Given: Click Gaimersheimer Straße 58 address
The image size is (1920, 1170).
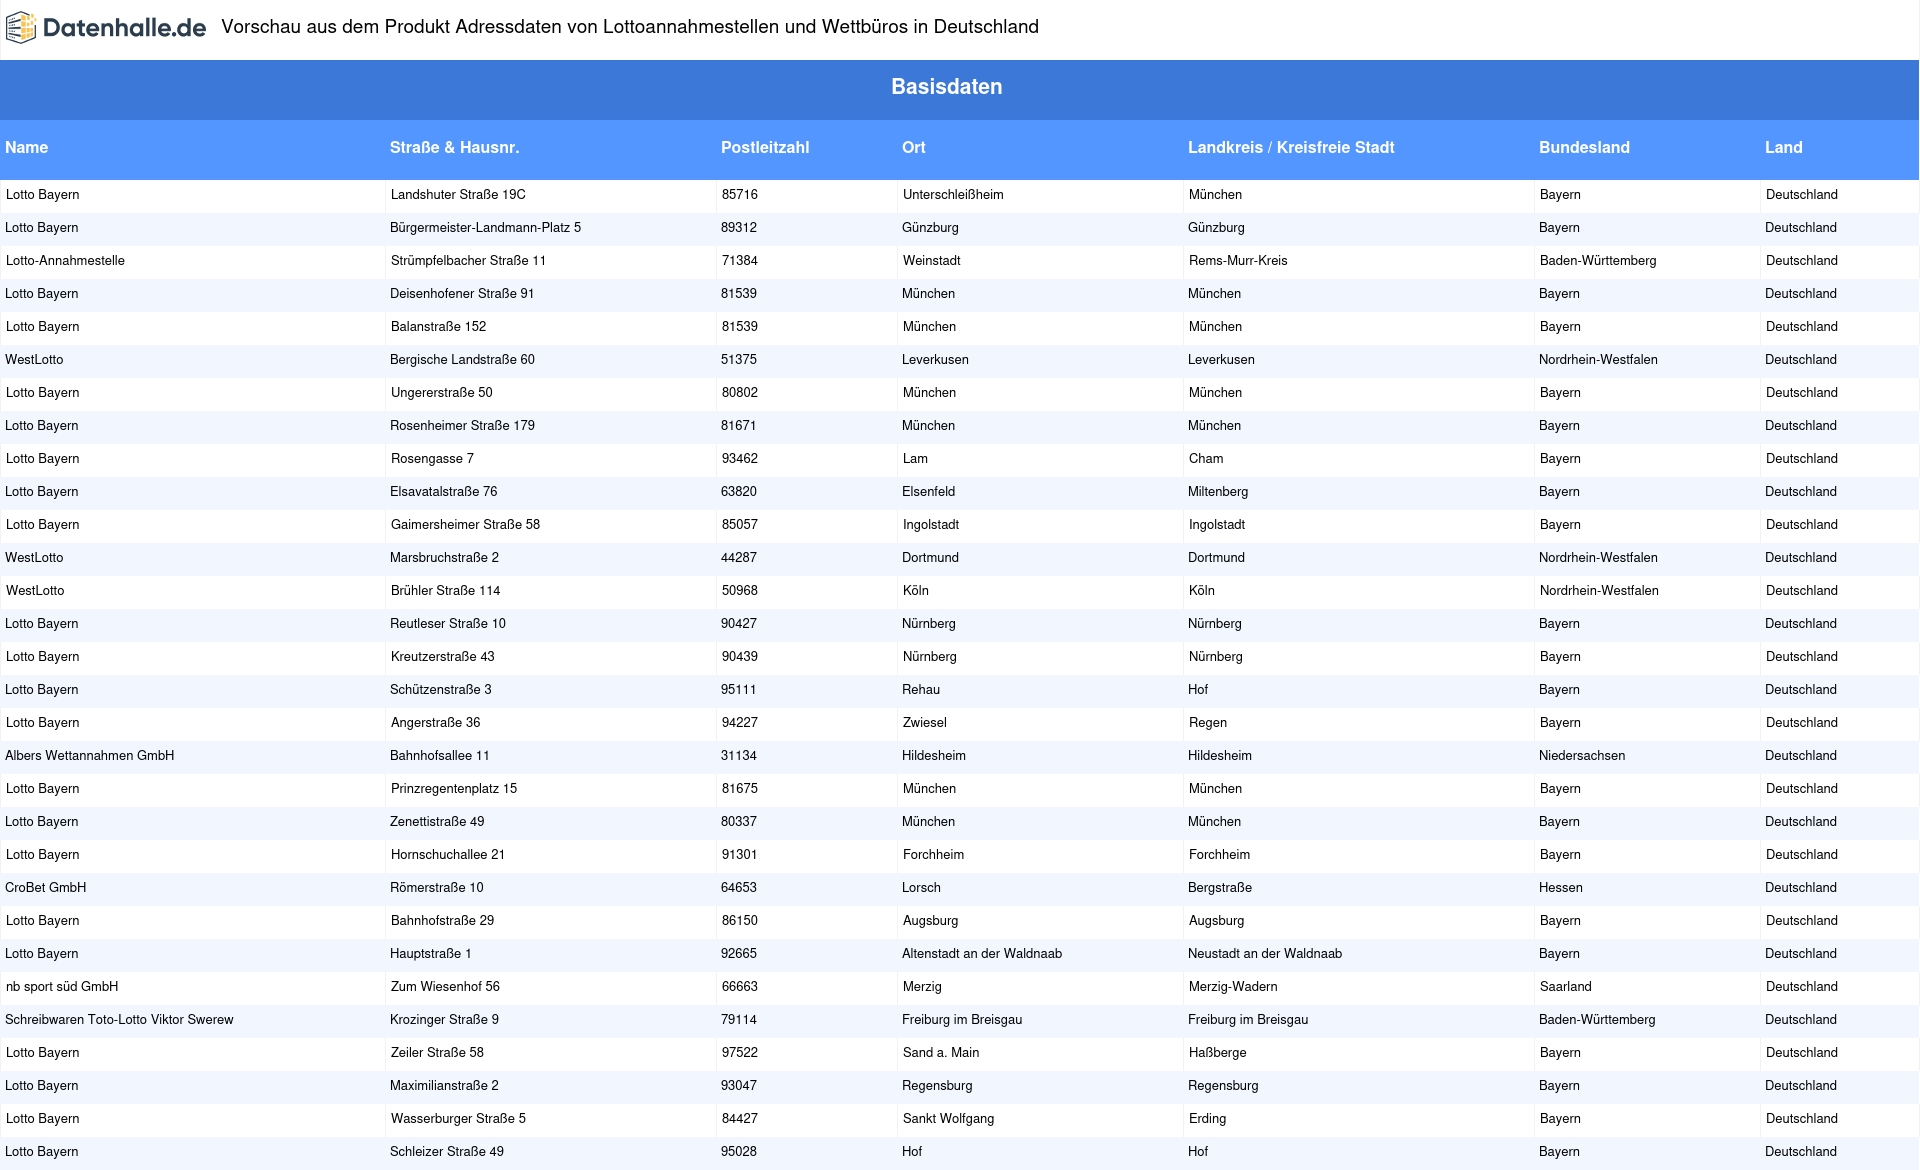Looking at the screenshot, I should (x=465, y=525).
